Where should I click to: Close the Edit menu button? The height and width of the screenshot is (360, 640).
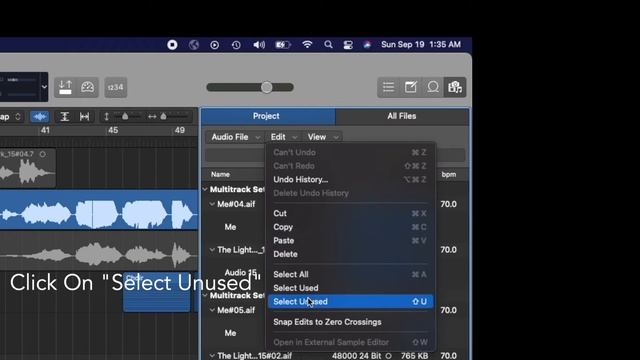[x=284, y=137]
